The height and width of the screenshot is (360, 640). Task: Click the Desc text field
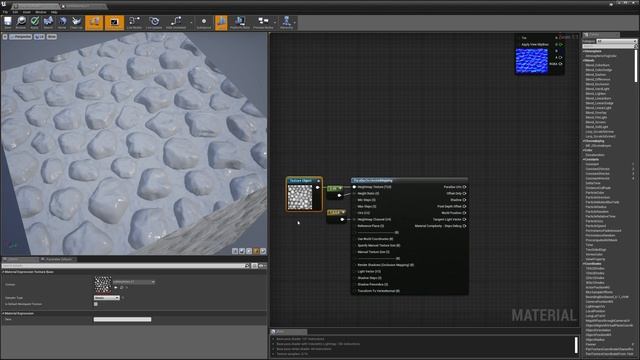click(x=122, y=320)
